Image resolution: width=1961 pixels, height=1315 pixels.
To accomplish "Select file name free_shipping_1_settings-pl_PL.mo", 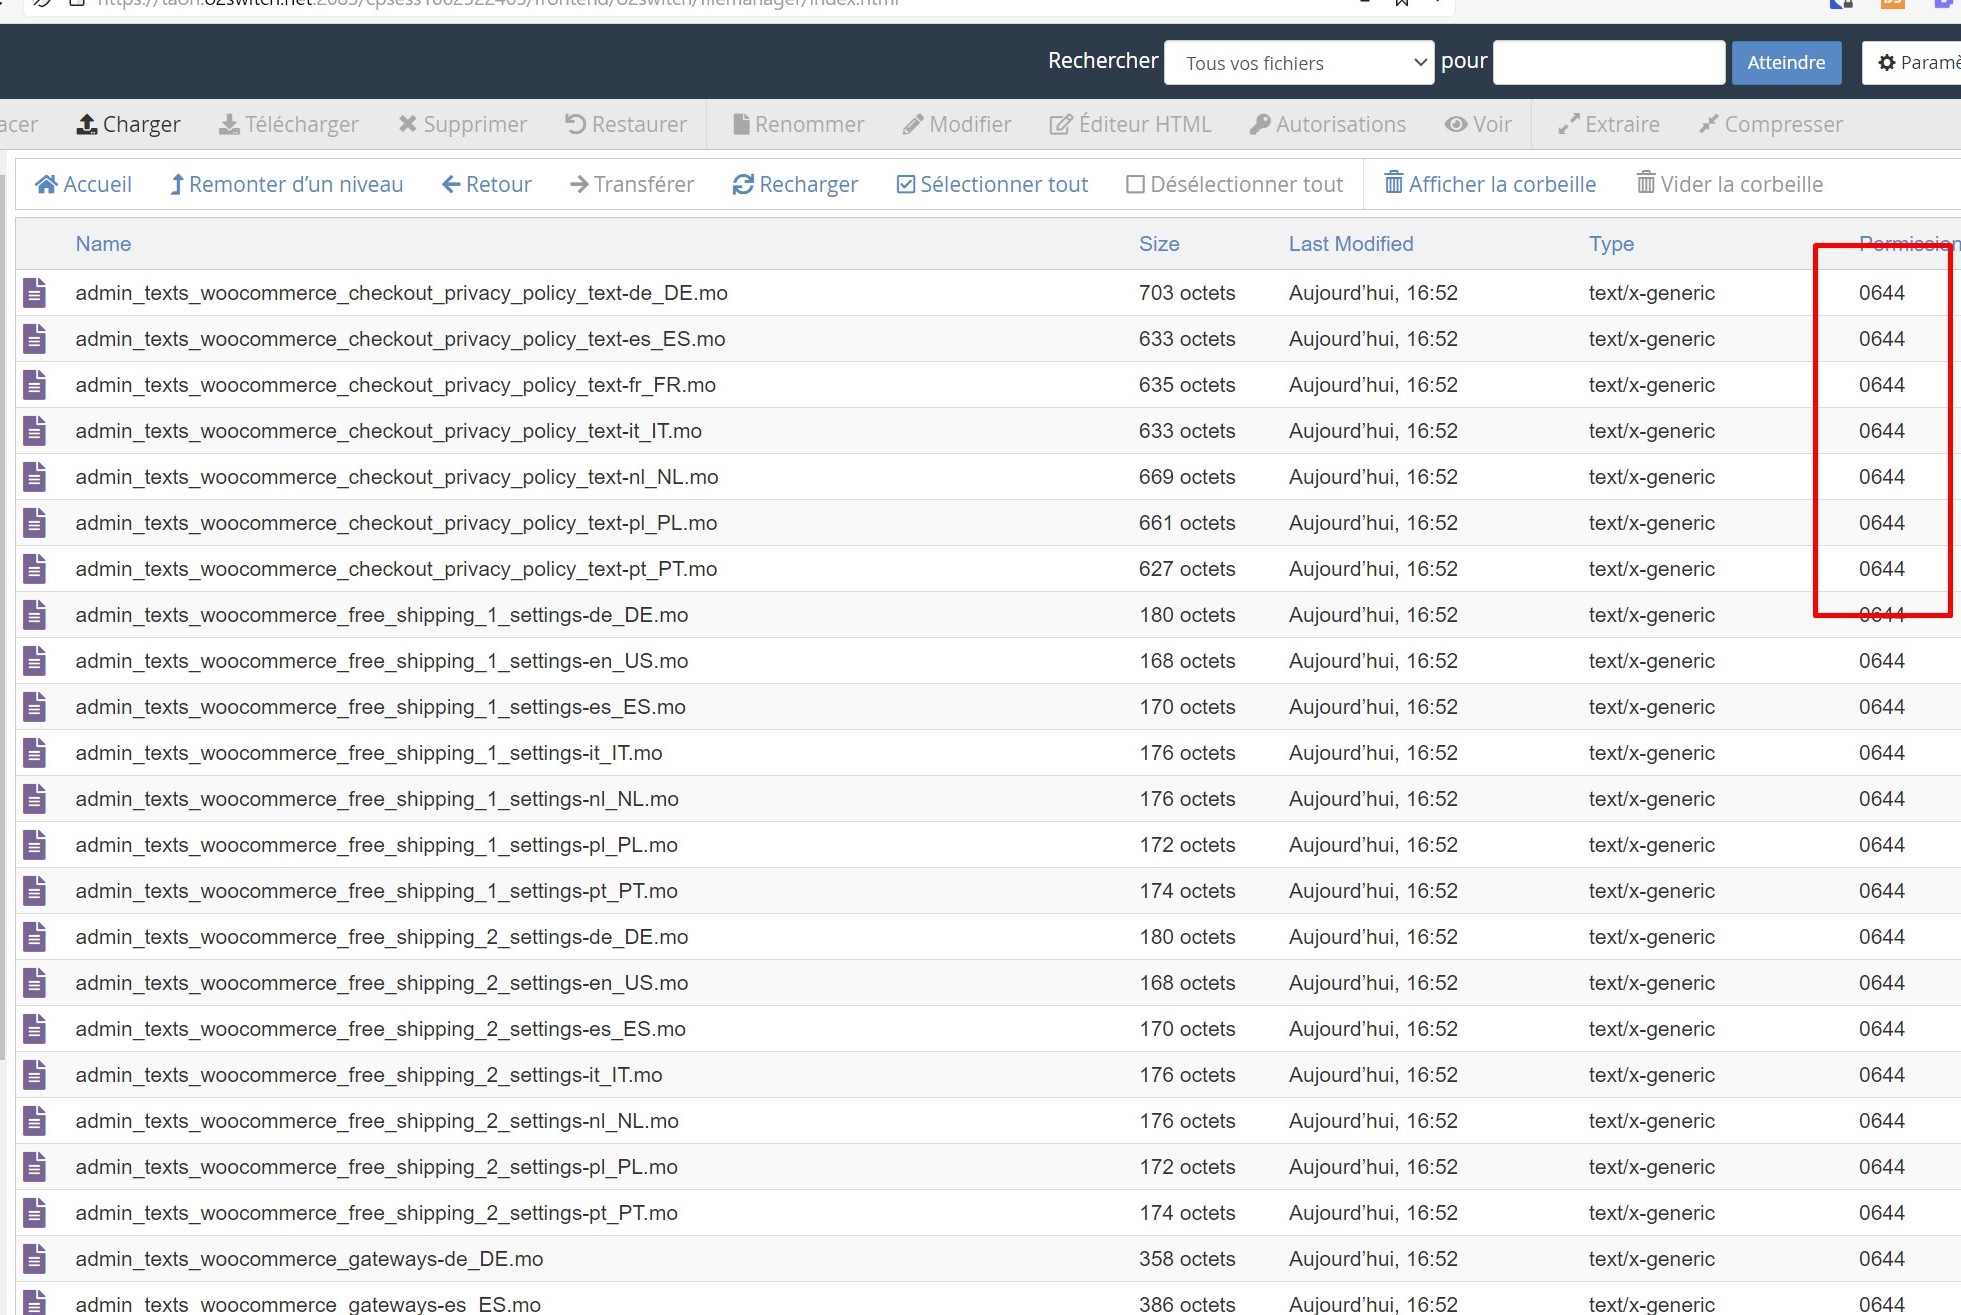I will tap(376, 845).
